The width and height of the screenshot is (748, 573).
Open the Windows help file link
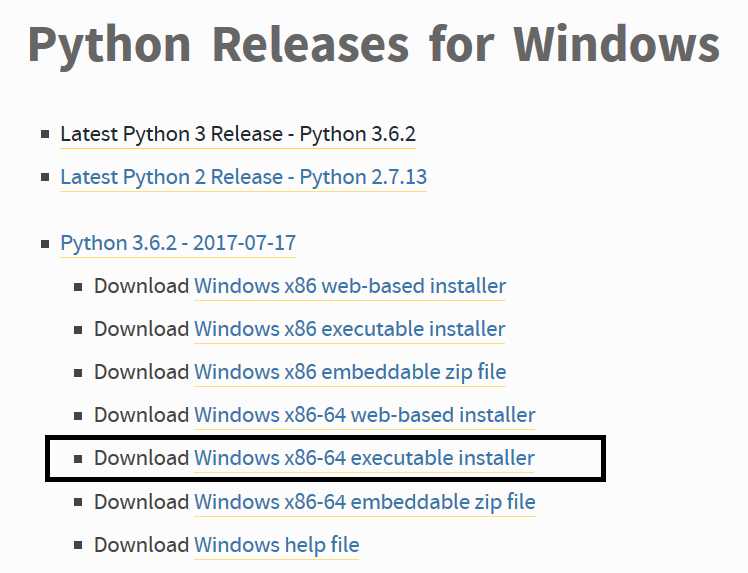[277, 545]
